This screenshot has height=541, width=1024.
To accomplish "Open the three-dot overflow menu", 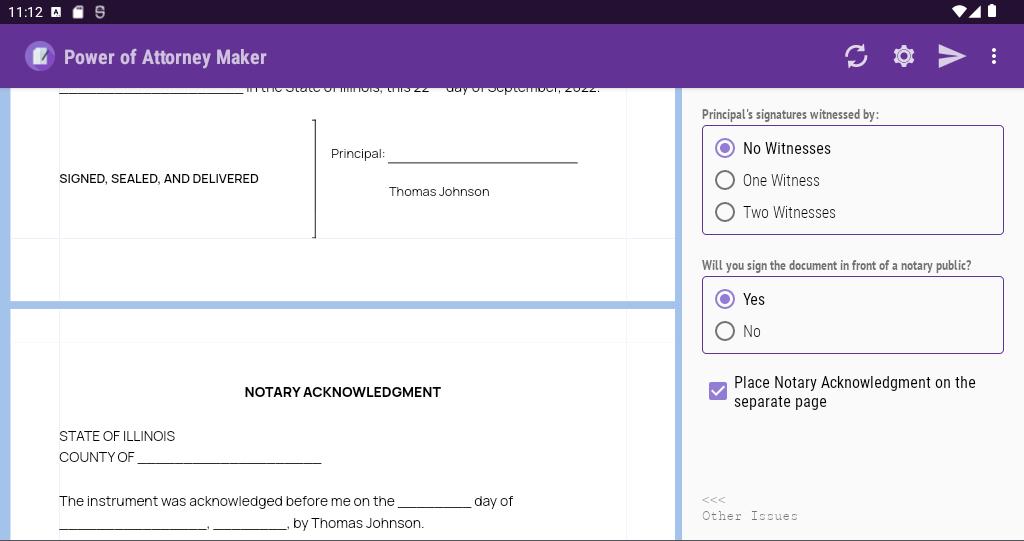I will click(x=993, y=56).
